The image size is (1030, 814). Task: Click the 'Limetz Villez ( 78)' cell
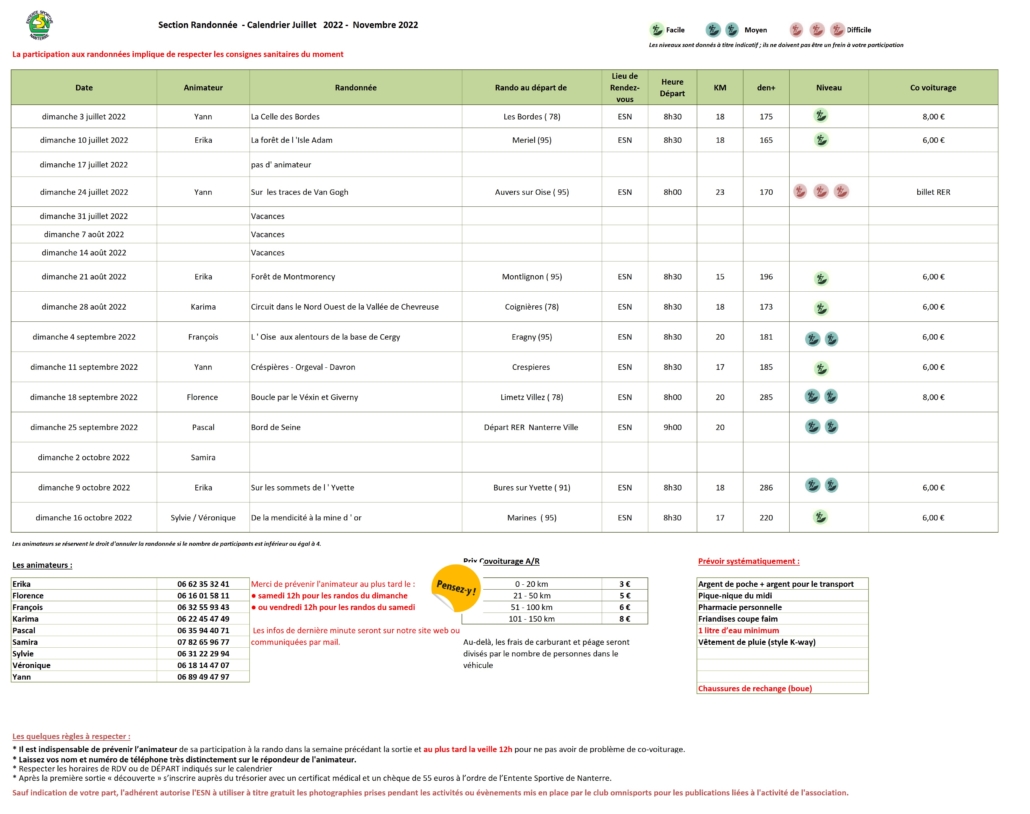pyautogui.click(x=531, y=397)
